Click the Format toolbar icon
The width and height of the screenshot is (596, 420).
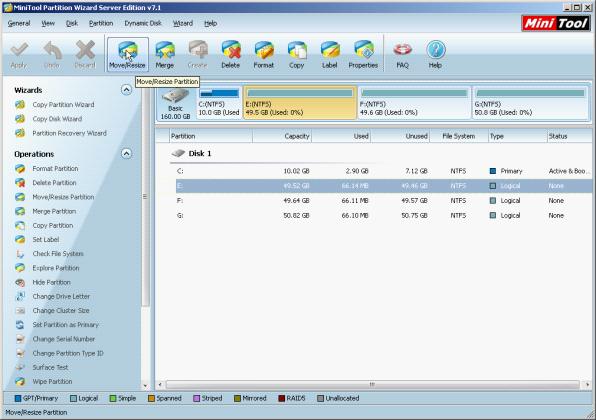point(264,55)
